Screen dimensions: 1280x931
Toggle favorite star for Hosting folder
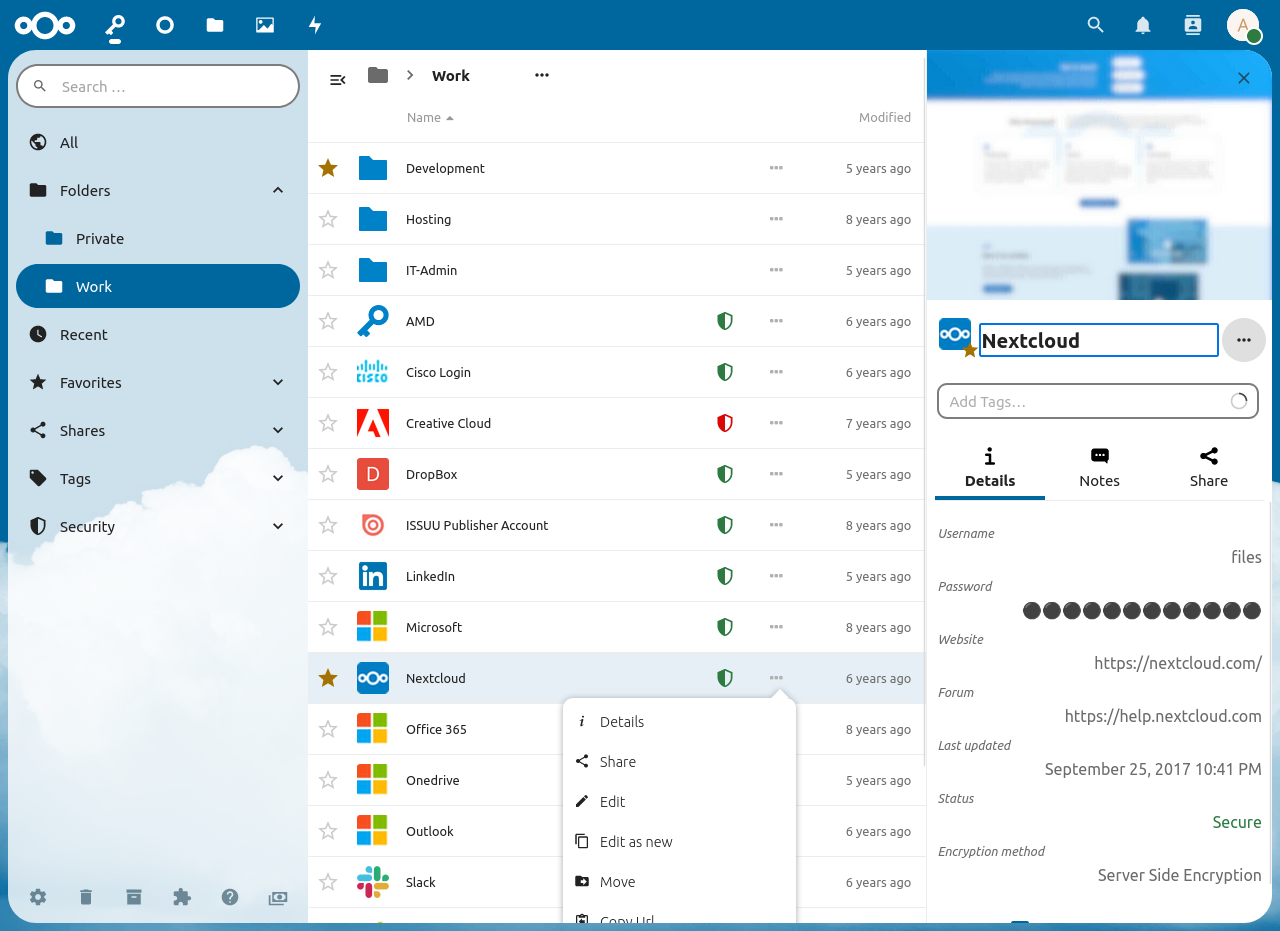(328, 219)
